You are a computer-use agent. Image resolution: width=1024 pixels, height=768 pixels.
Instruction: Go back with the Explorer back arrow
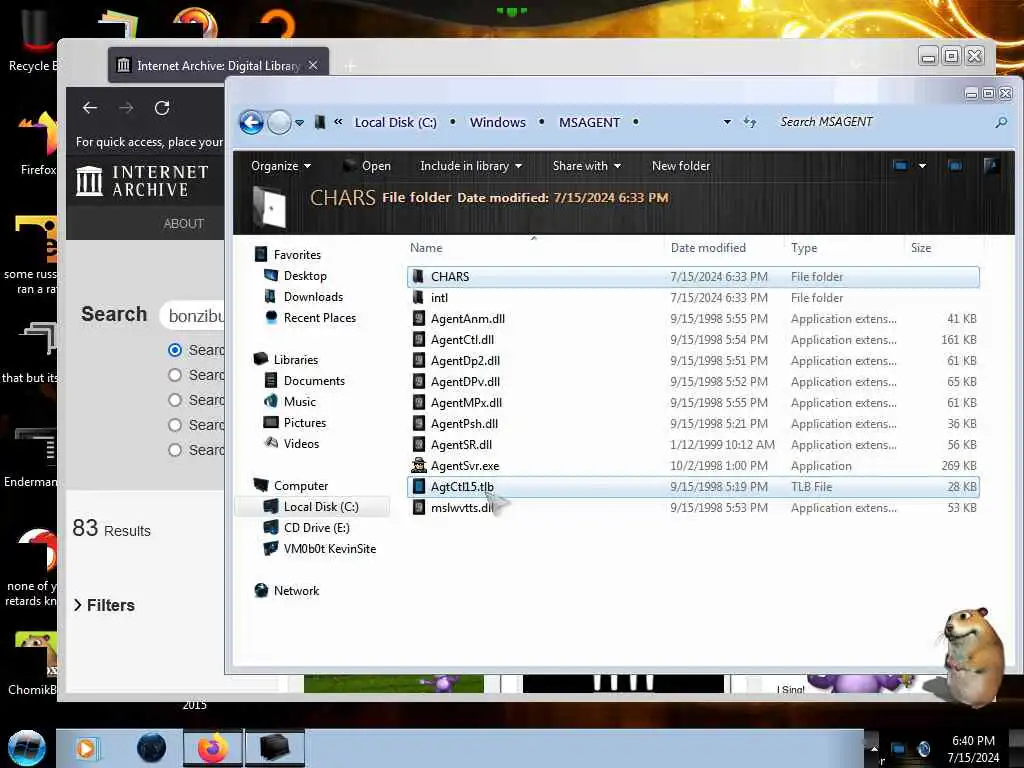(x=251, y=122)
